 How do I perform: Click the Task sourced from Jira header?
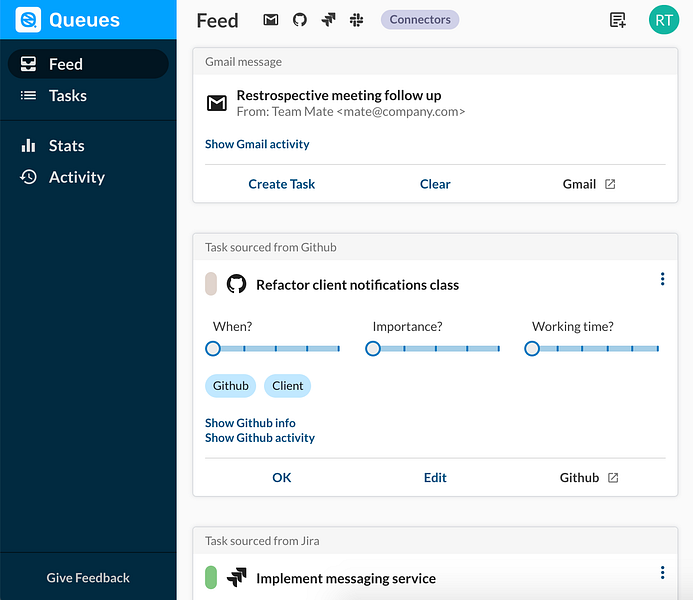[x=435, y=541]
